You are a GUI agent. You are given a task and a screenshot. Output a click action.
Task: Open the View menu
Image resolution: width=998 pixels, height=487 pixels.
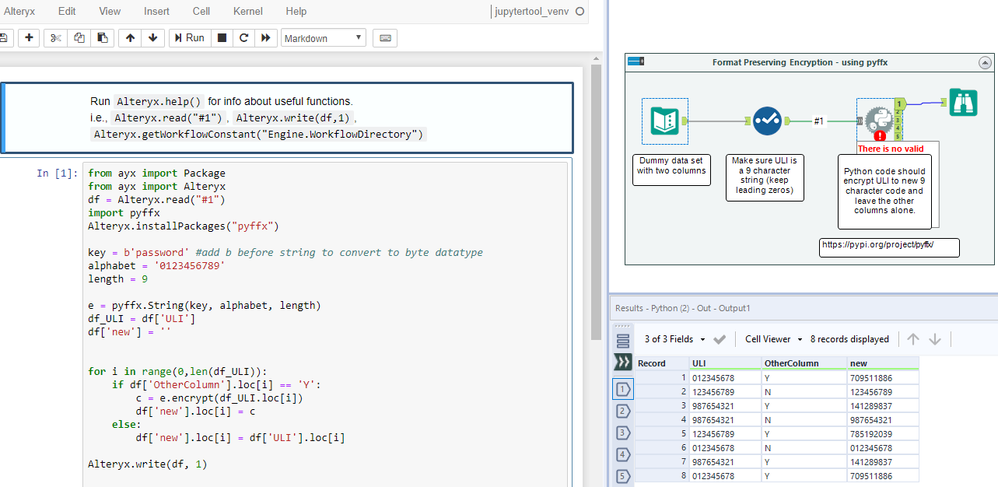pos(109,11)
